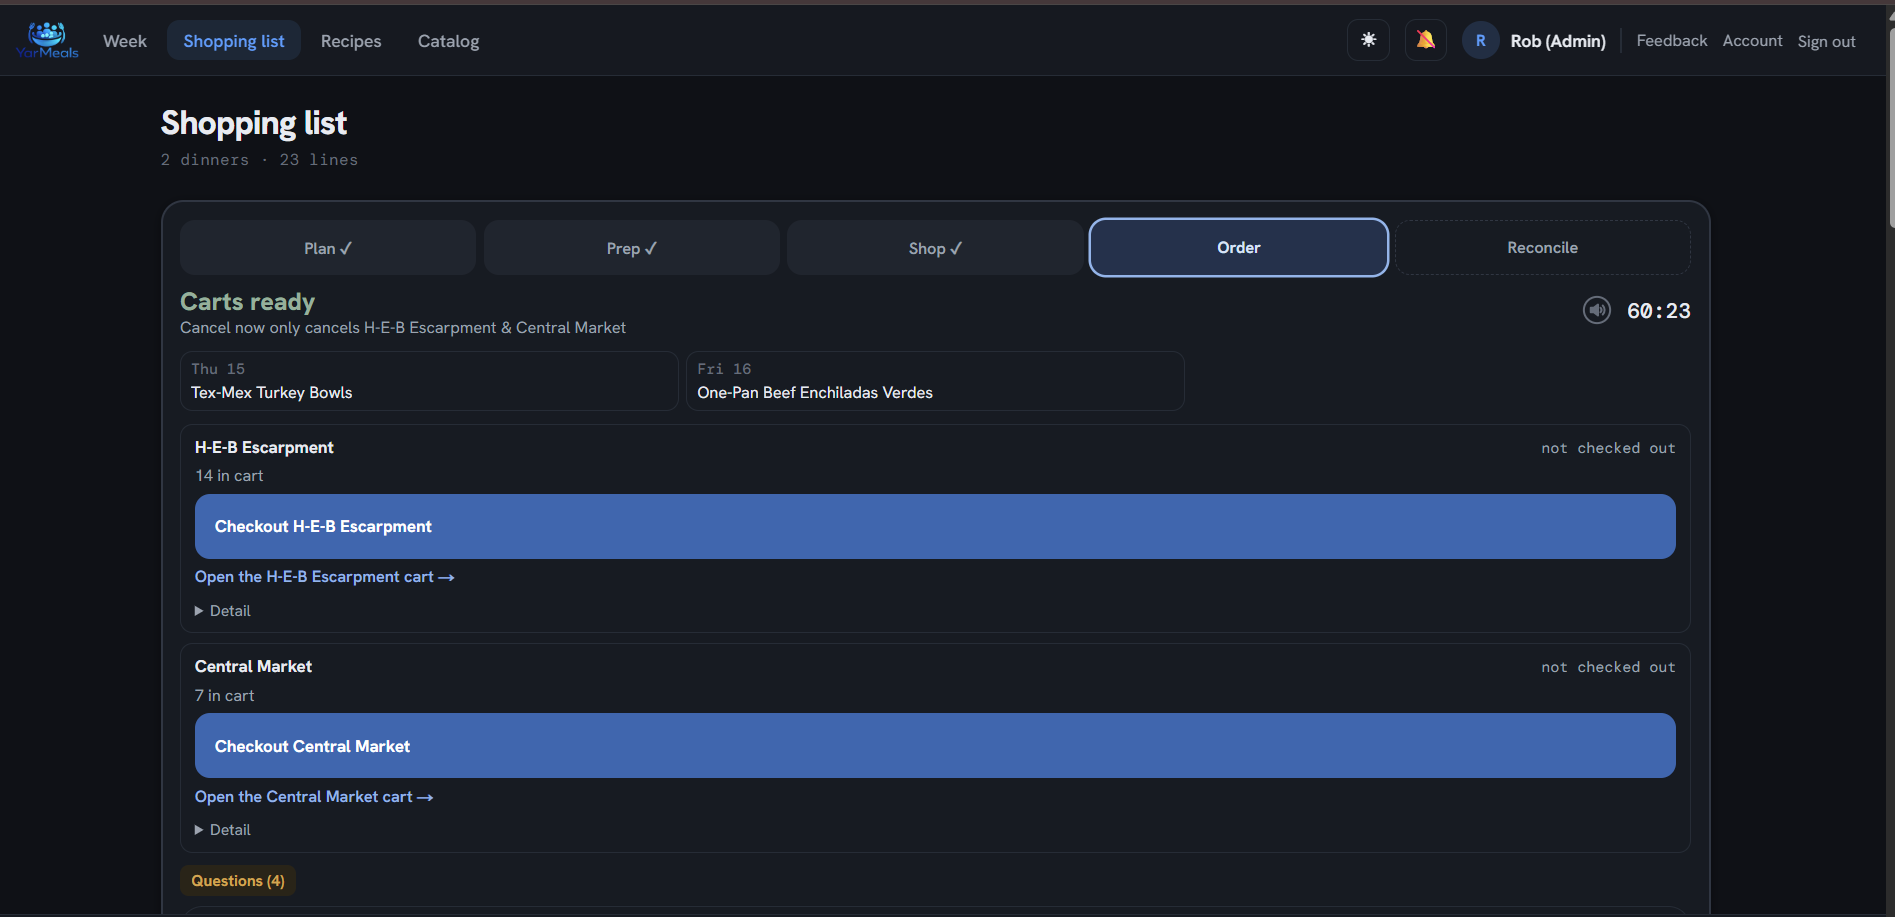Viewport: 1895px width, 917px height.
Task: Click Checkout H-E-B Escarpment button
Action: coord(935,527)
